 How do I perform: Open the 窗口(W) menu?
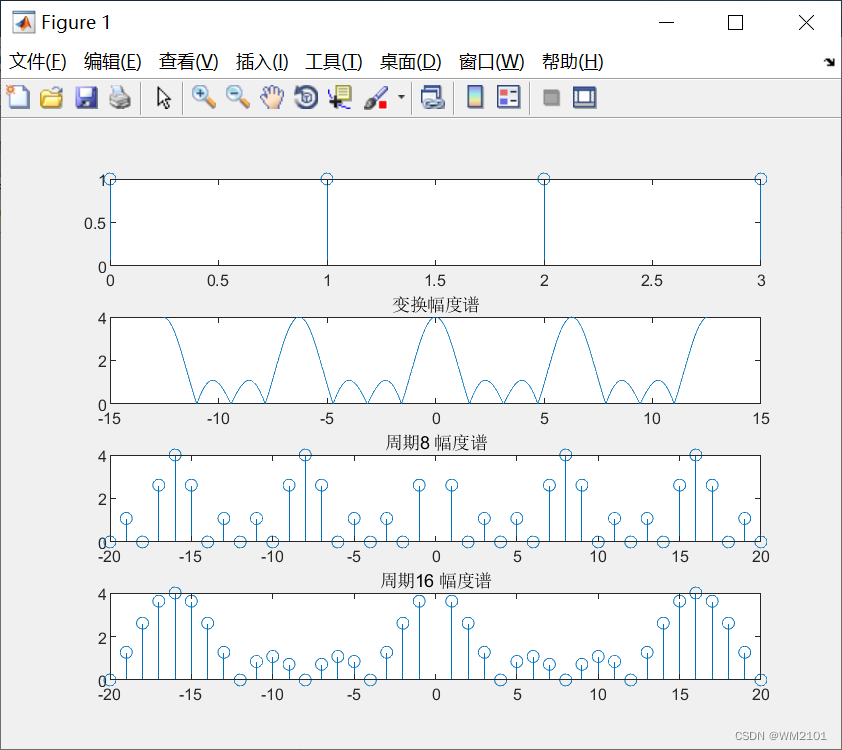491,62
